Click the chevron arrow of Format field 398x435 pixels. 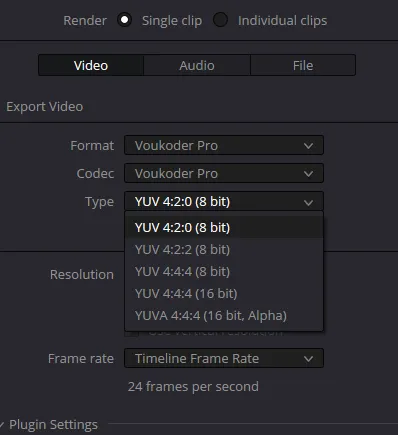[308, 146]
